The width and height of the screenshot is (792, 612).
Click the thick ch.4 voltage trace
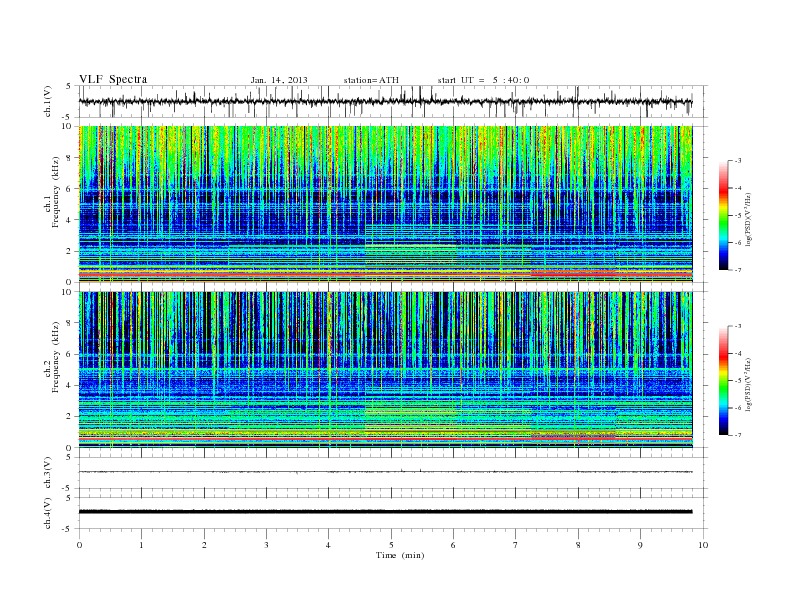(x=385, y=512)
